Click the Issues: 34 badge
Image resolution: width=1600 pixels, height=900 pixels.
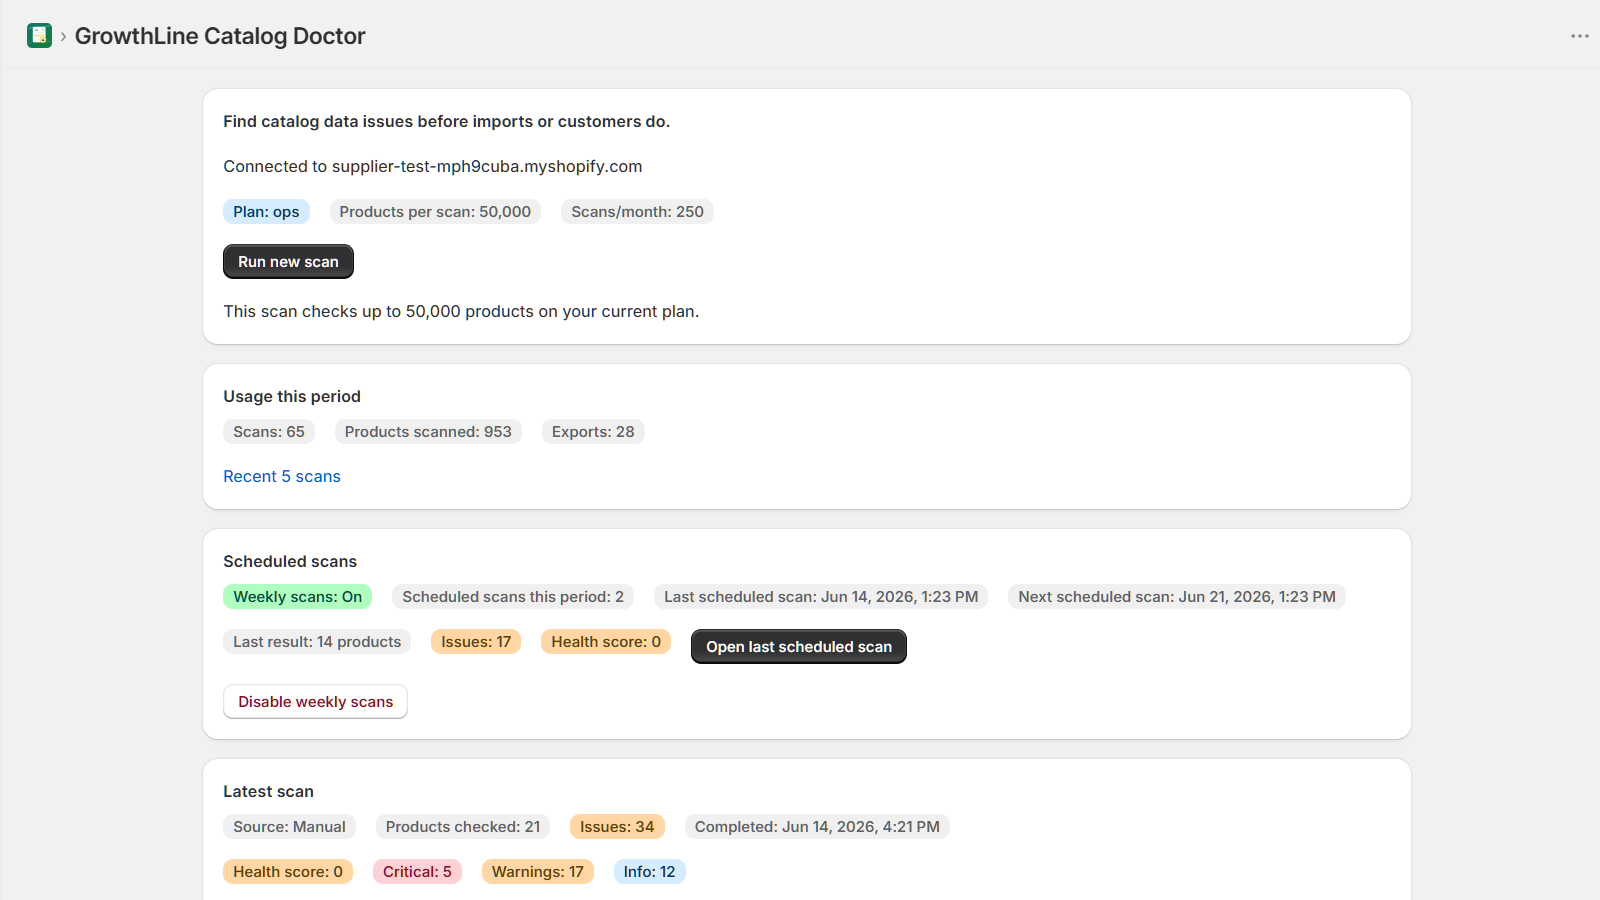point(617,827)
